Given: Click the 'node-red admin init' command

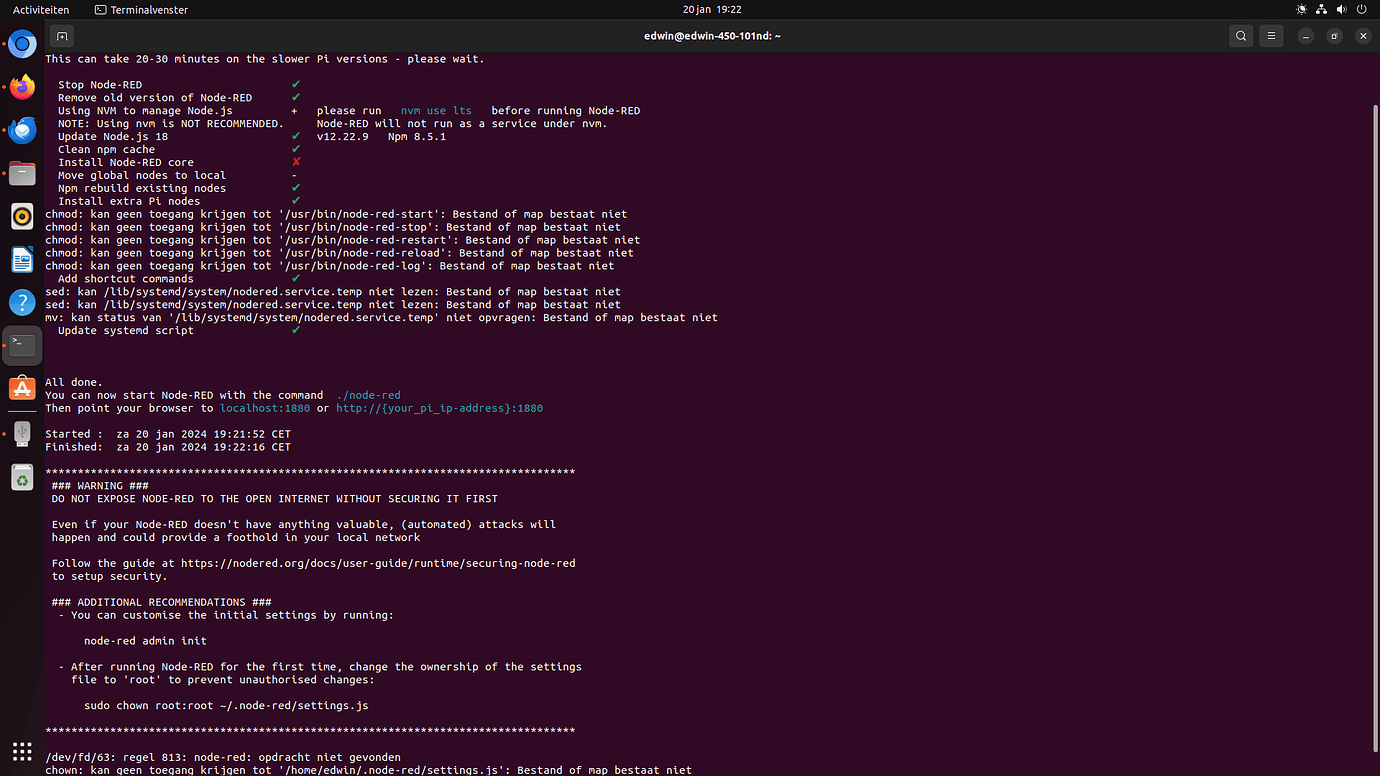Looking at the screenshot, I should tap(146, 641).
